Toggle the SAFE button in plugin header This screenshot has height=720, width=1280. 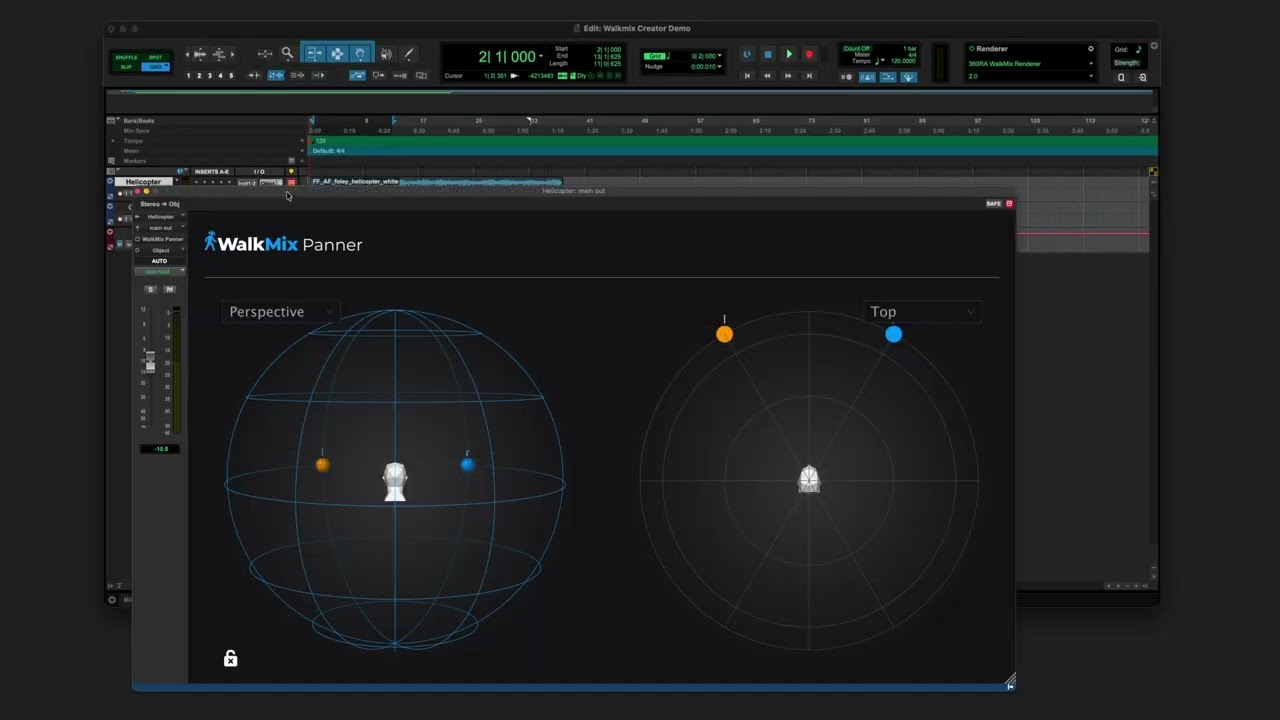click(993, 204)
